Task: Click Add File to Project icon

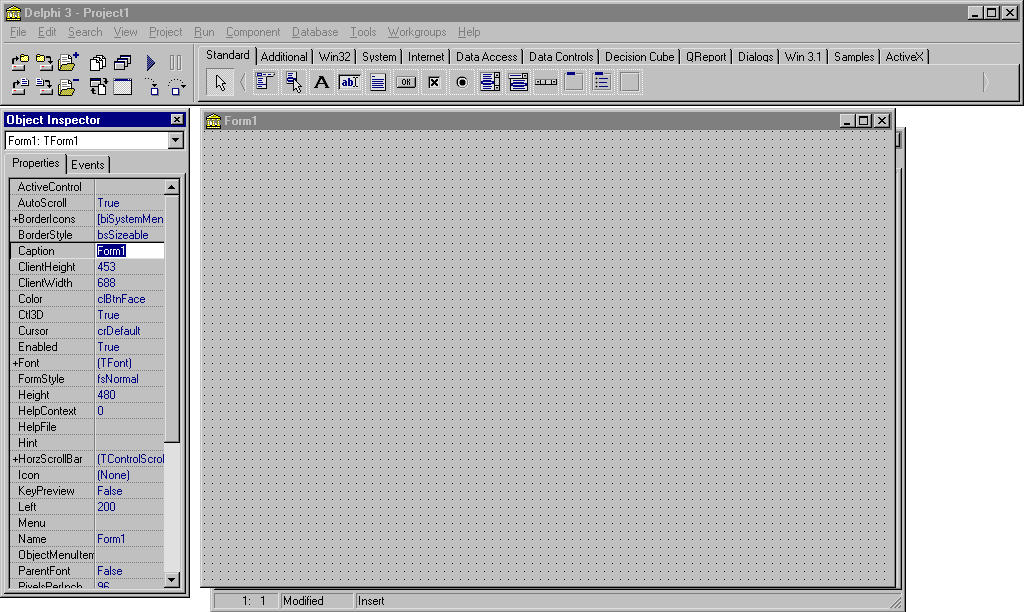Action: click(68, 63)
